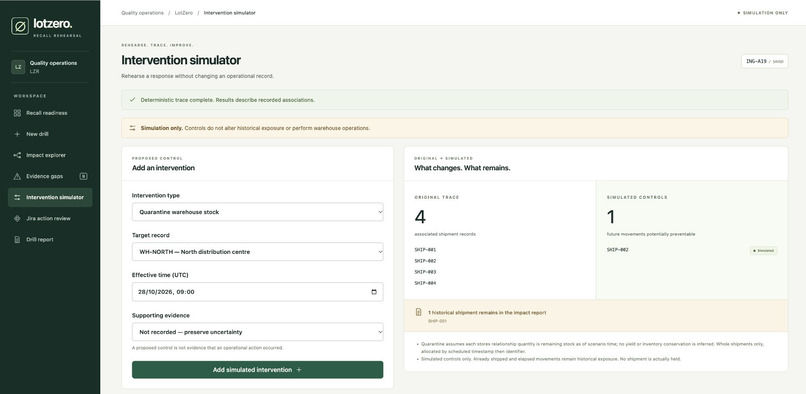The width and height of the screenshot is (806, 394).
Task: Click the Simulated controls count 1
Action: tap(611, 217)
